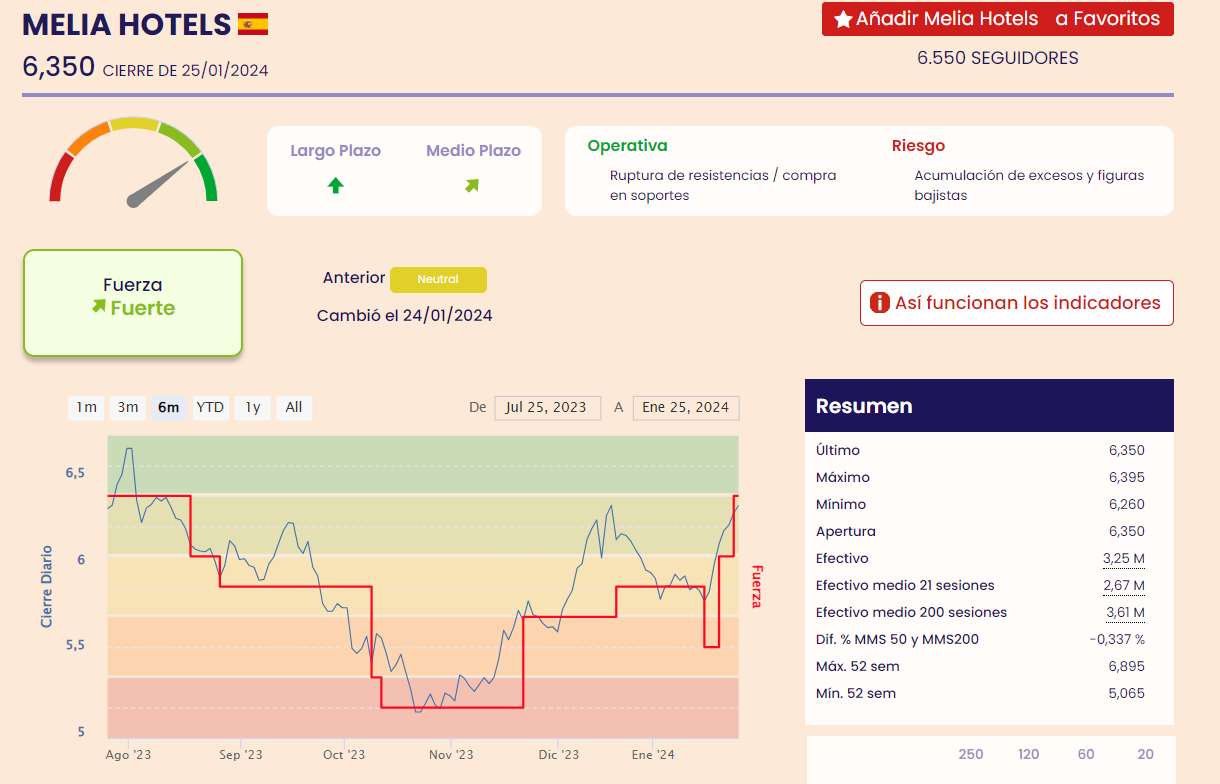The image size is (1220, 784).
Task: Click the Ene '24 axis label on chart
Action: (652, 754)
